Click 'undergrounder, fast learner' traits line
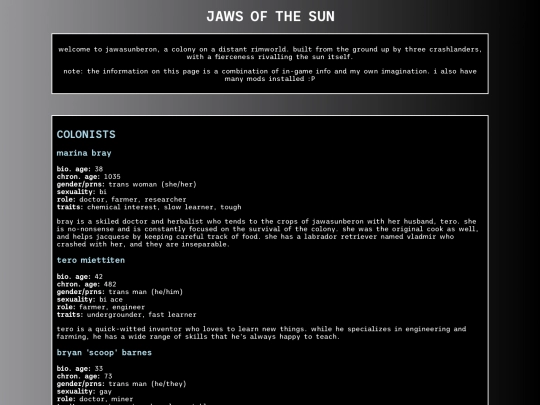The height and width of the screenshot is (405, 540). [127, 314]
